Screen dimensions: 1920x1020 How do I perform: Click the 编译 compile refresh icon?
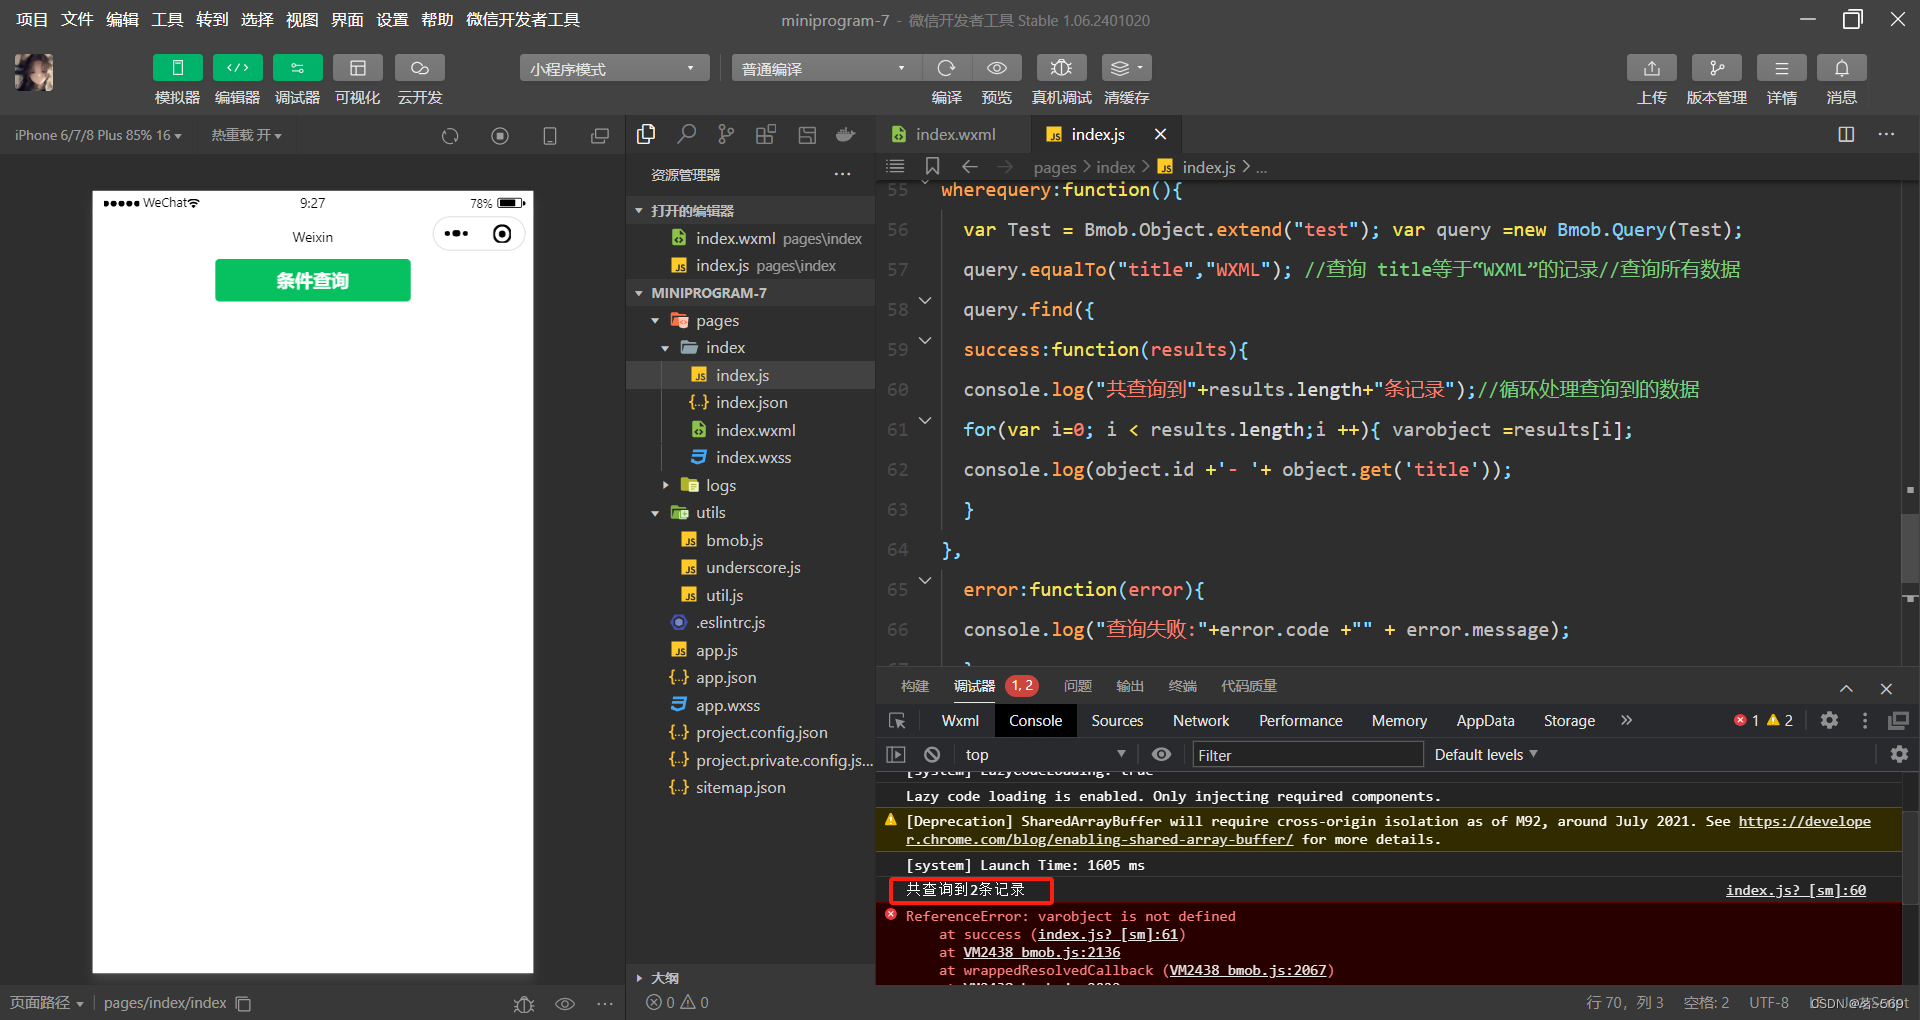946,68
